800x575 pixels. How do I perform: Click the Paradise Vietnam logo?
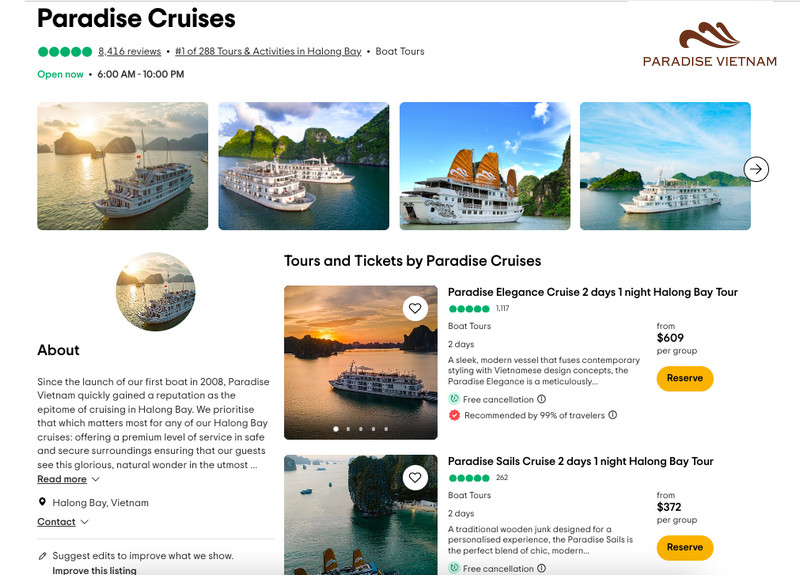pyautogui.click(x=709, y=45)
